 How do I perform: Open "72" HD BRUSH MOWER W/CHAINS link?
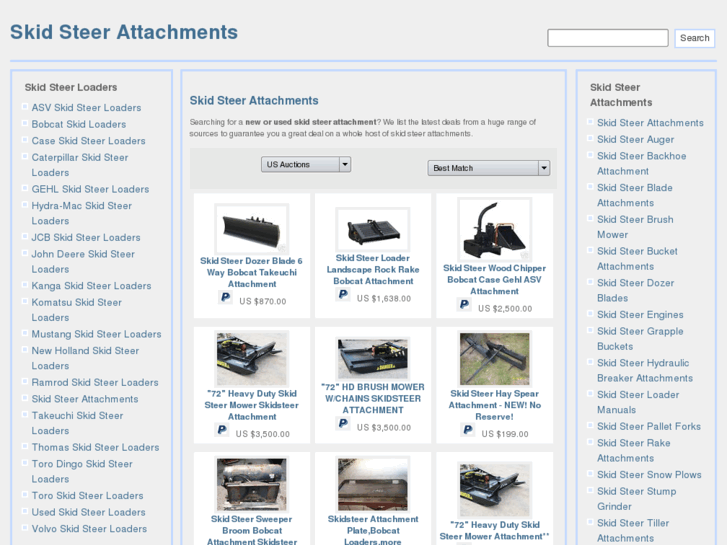click(373, 398)
